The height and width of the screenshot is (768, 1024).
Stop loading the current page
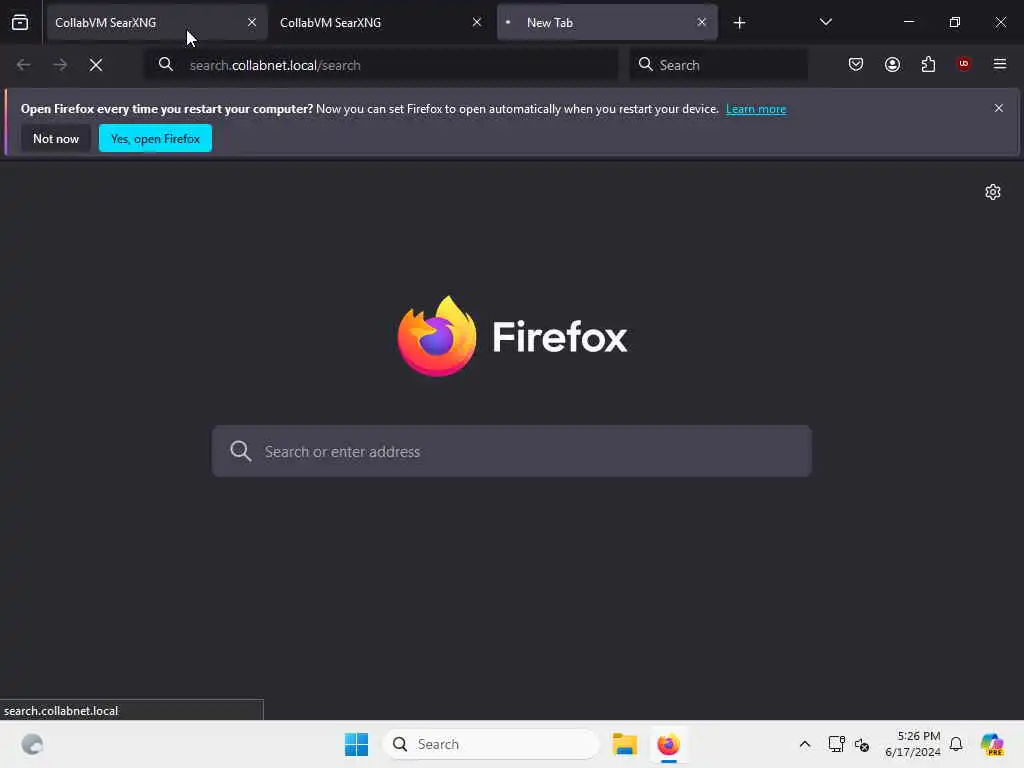[96, 65]
